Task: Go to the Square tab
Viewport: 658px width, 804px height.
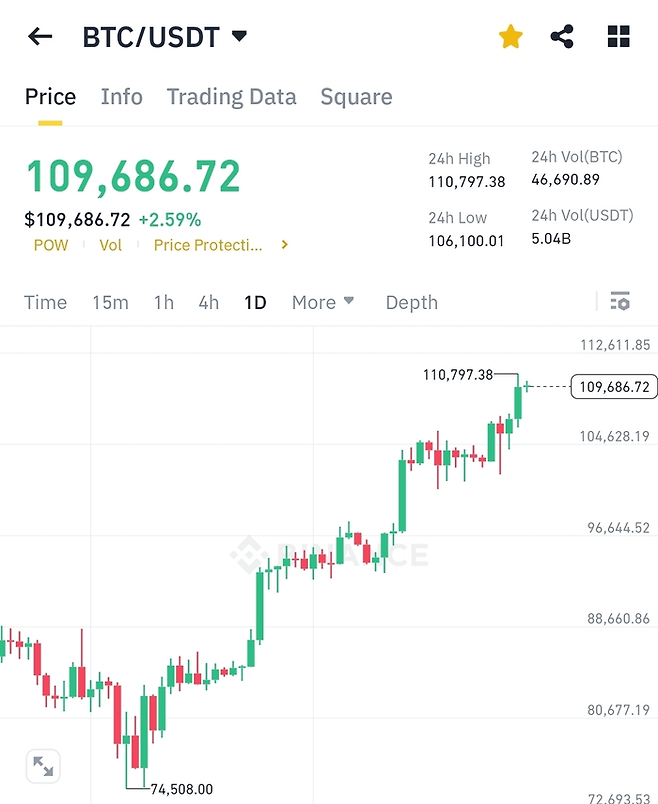Action: pos(356,97)
